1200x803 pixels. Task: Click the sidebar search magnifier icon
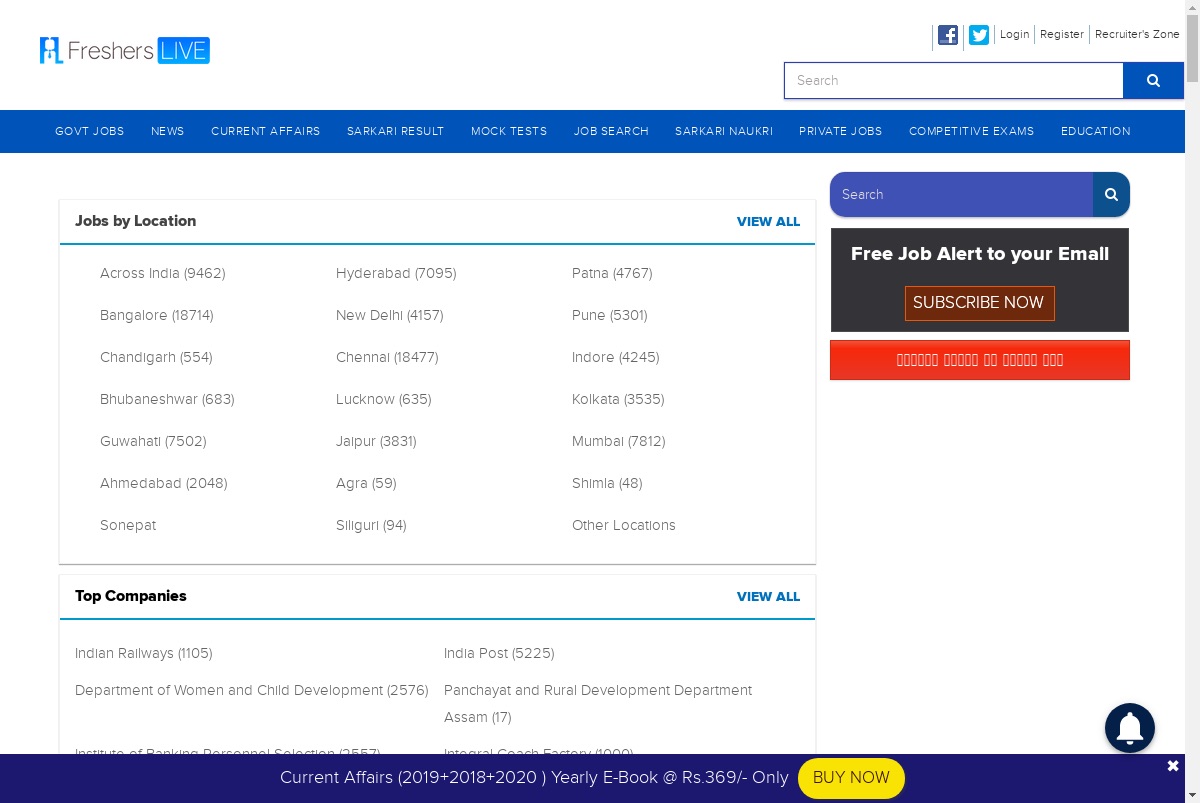[1111, 195]
